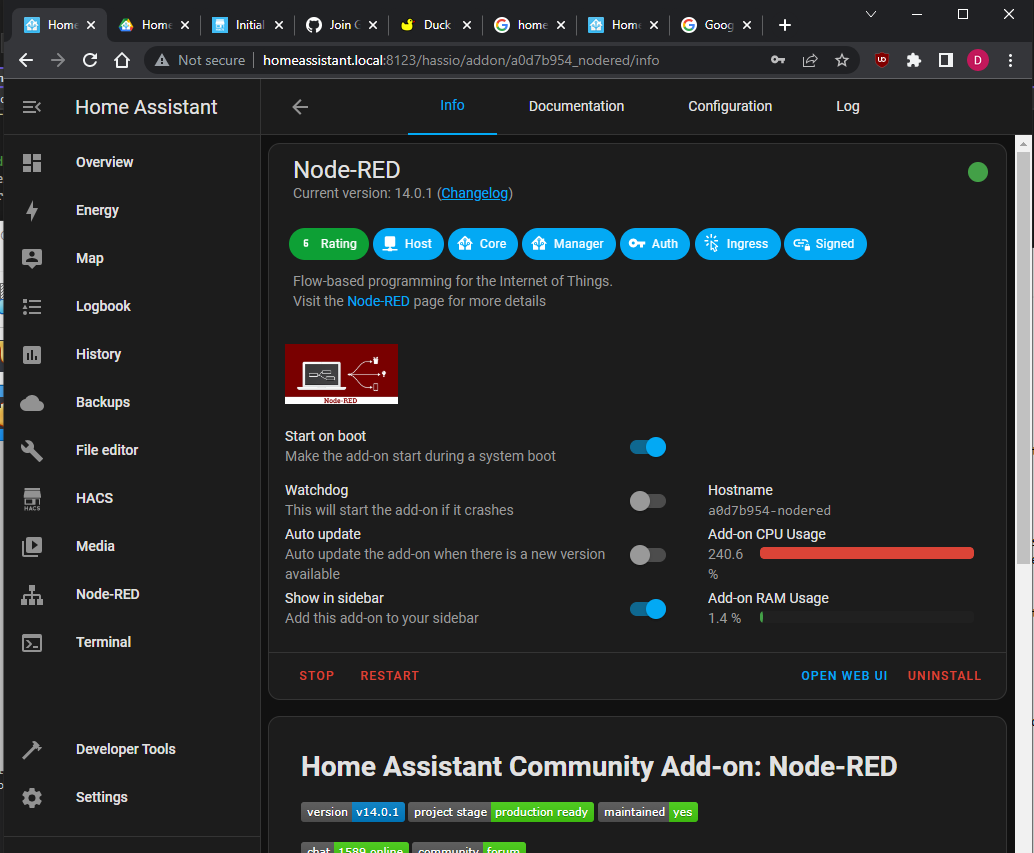Click the green Rating 6 chip
This screenshot has width=1034, height=853.
tap(328, 244)
